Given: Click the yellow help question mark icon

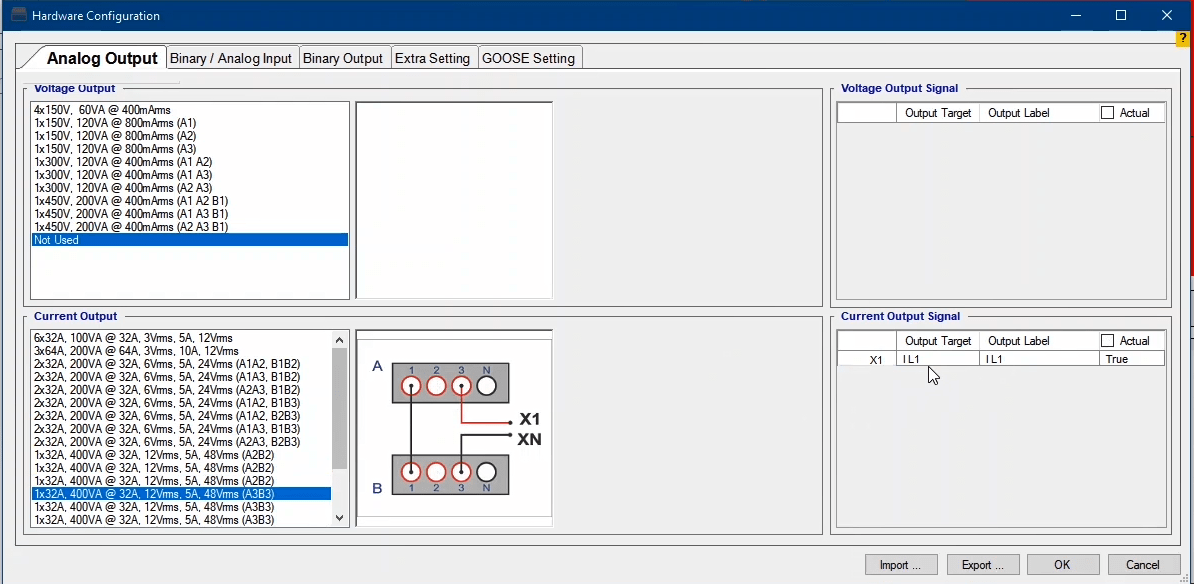Looking at the screenshot, I should 1184,38.
